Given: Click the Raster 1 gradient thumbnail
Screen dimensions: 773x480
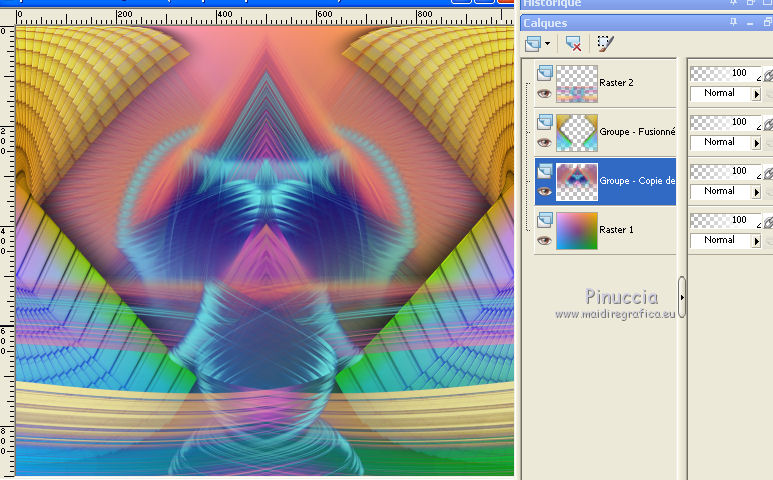Looking at the screenshot, I should pos(577,231).
